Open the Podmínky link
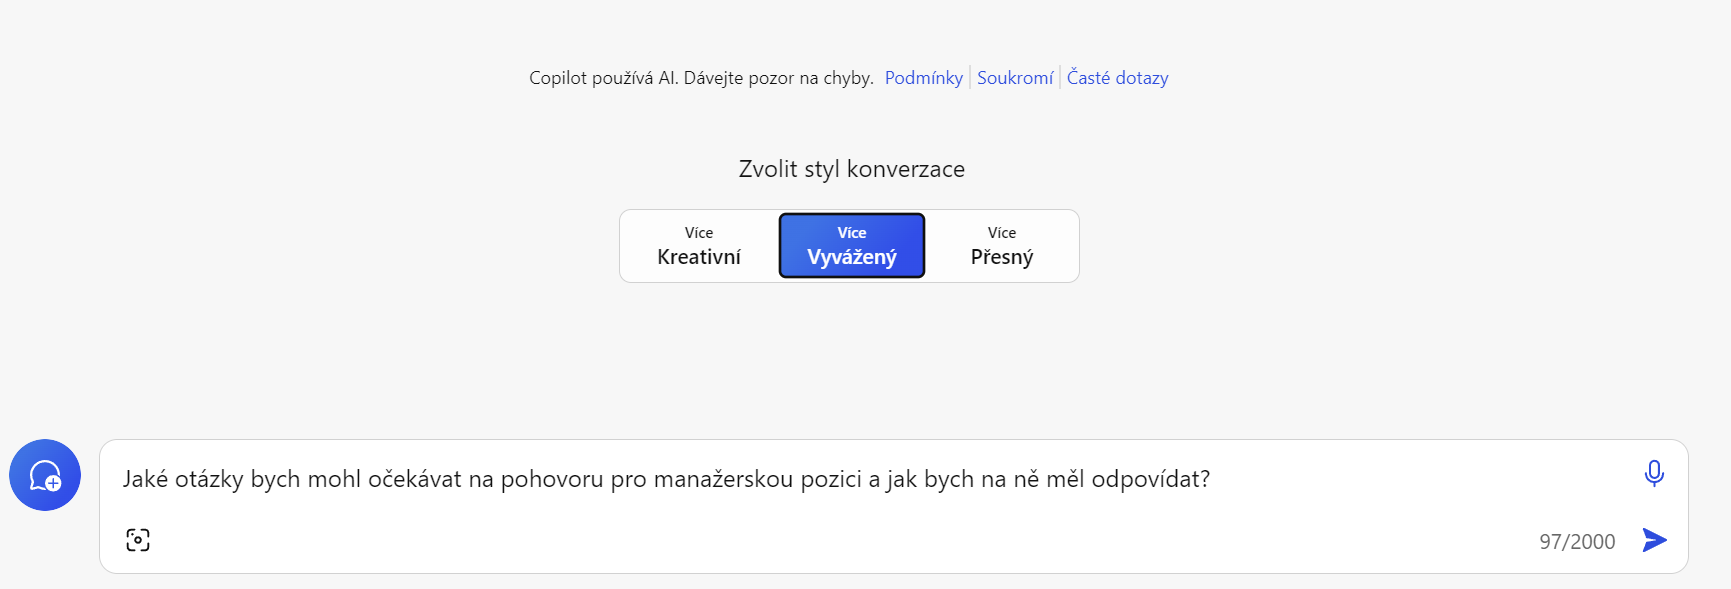The image size is (1731, 589). (x=923, y=78)
